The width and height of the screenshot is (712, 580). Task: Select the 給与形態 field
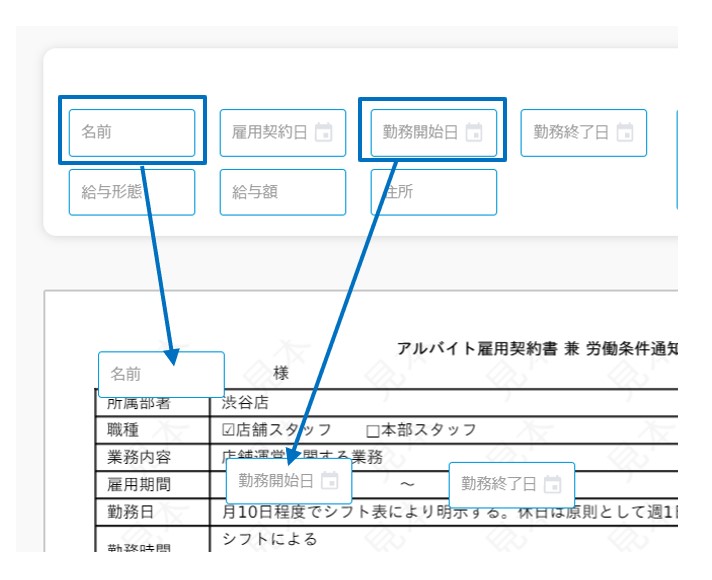pos(132,192)
